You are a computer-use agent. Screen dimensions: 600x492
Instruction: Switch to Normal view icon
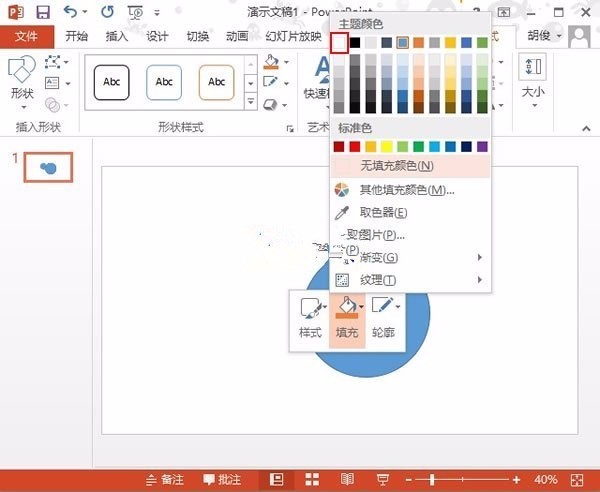click(276, 479)
